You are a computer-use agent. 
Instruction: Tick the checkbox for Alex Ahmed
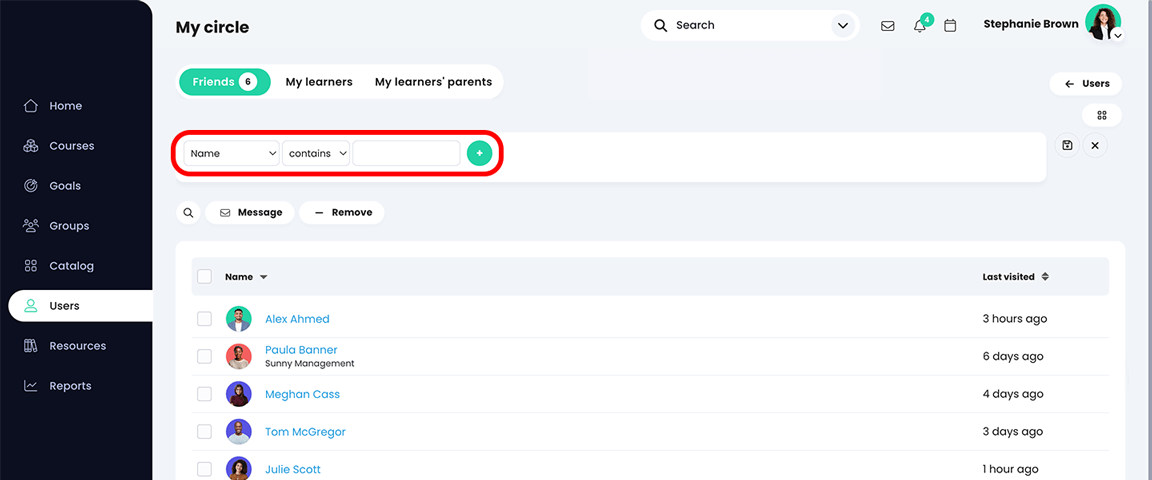pos(204,319)
